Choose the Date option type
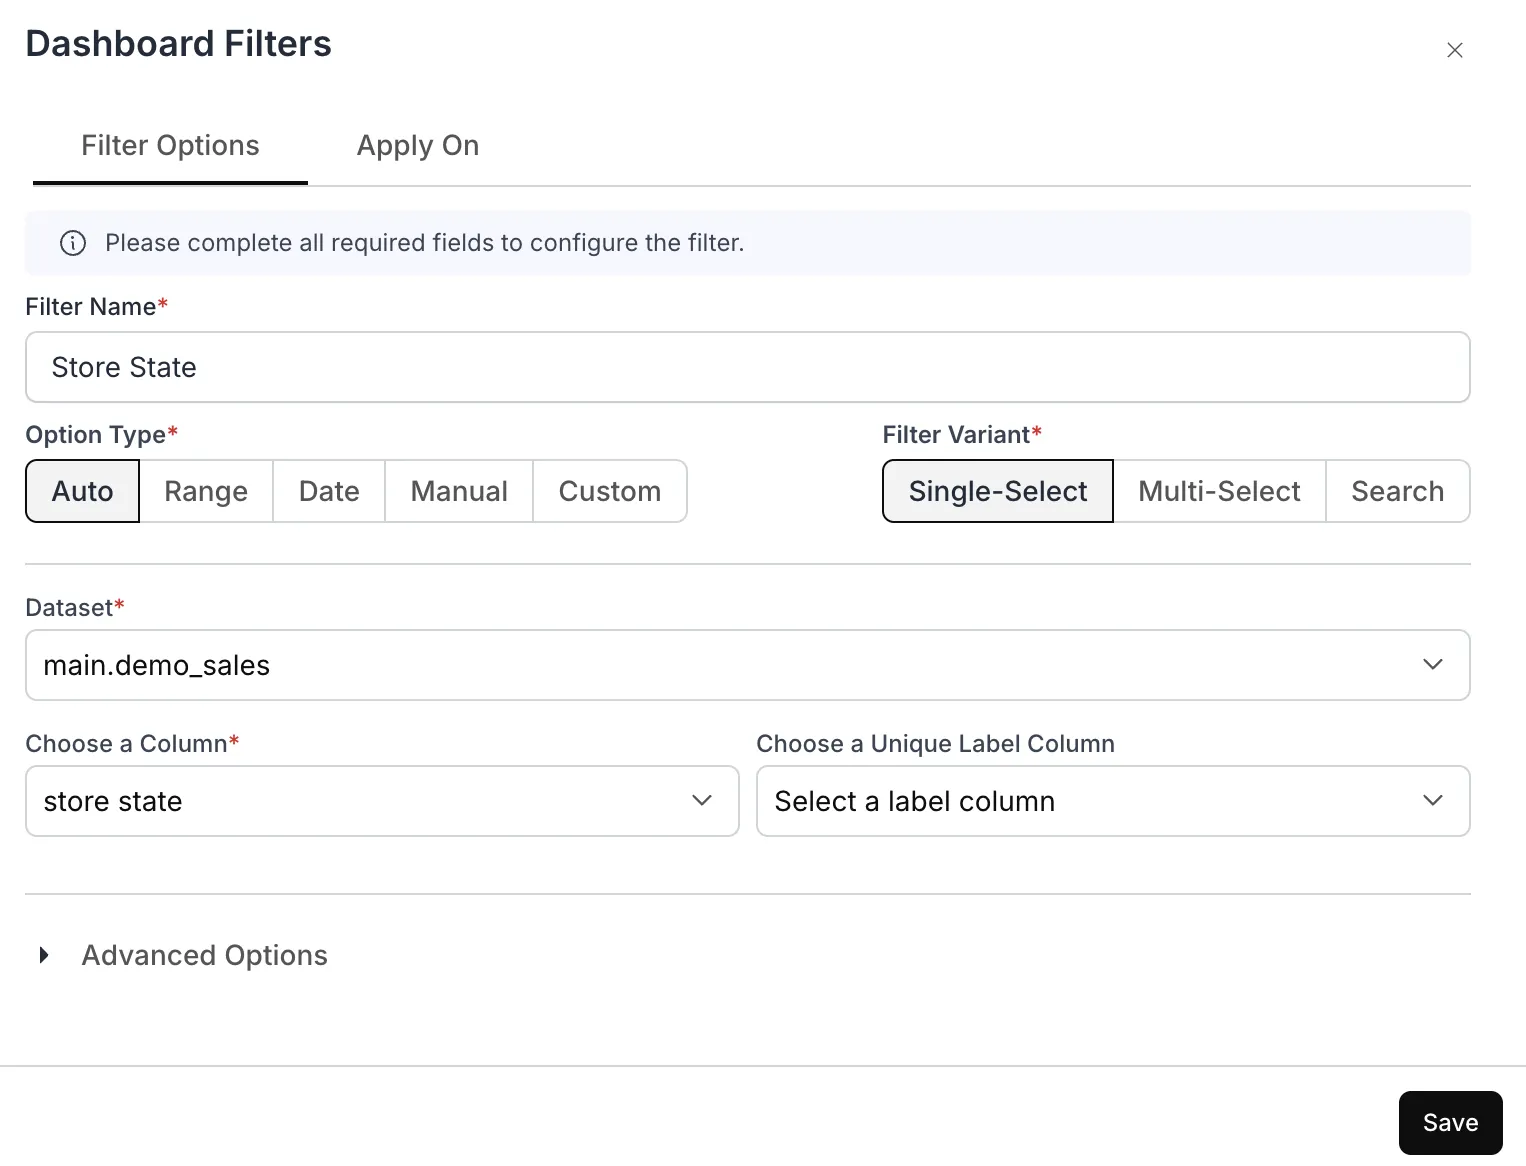 click(329, 491)
